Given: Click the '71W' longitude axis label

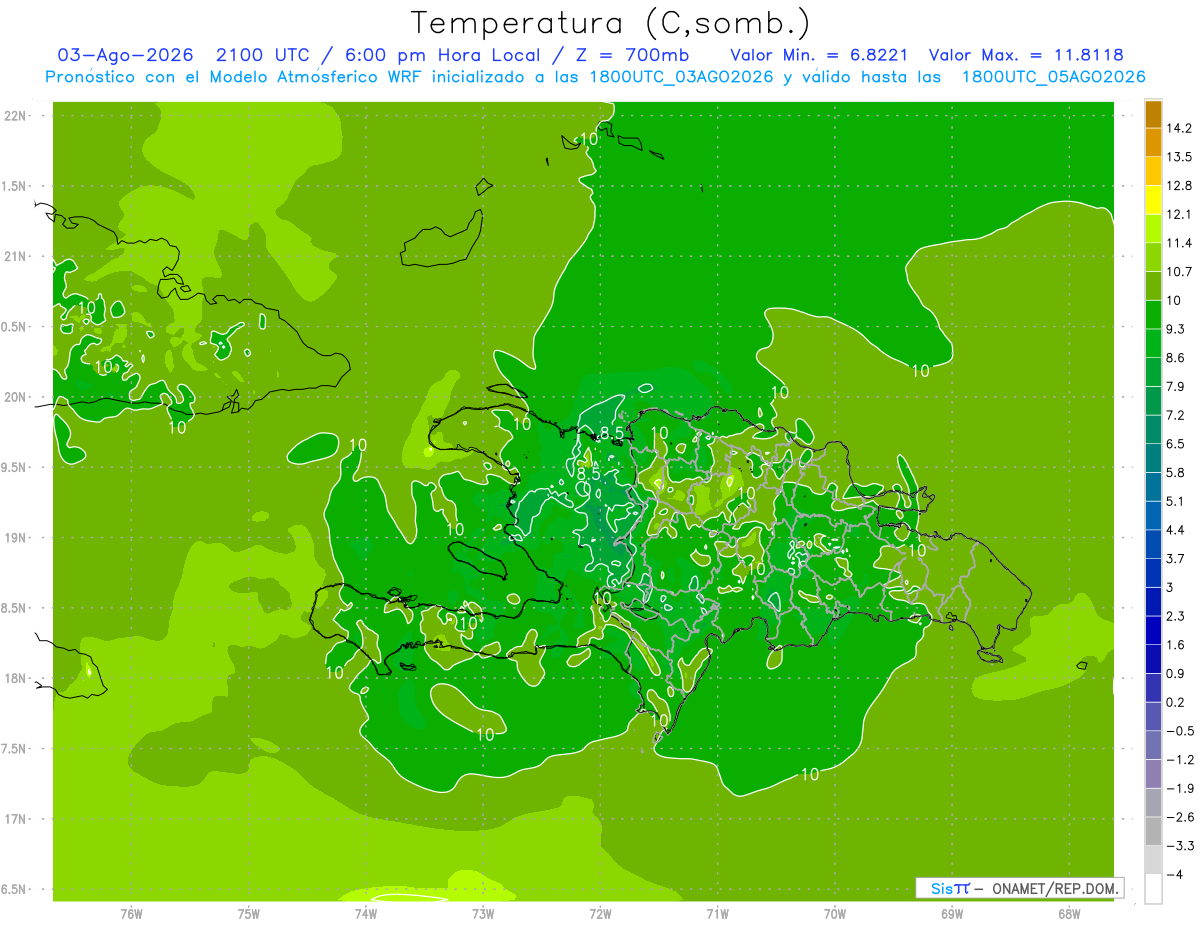Looking at the screenshot, I should point(717,913).
